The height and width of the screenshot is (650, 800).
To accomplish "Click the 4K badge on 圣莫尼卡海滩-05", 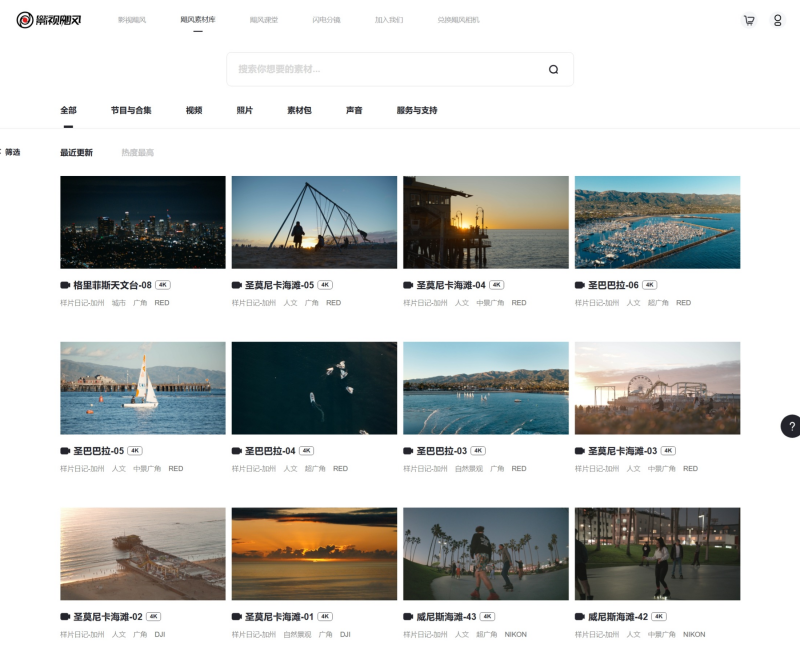I will click(x=325, y=285).
